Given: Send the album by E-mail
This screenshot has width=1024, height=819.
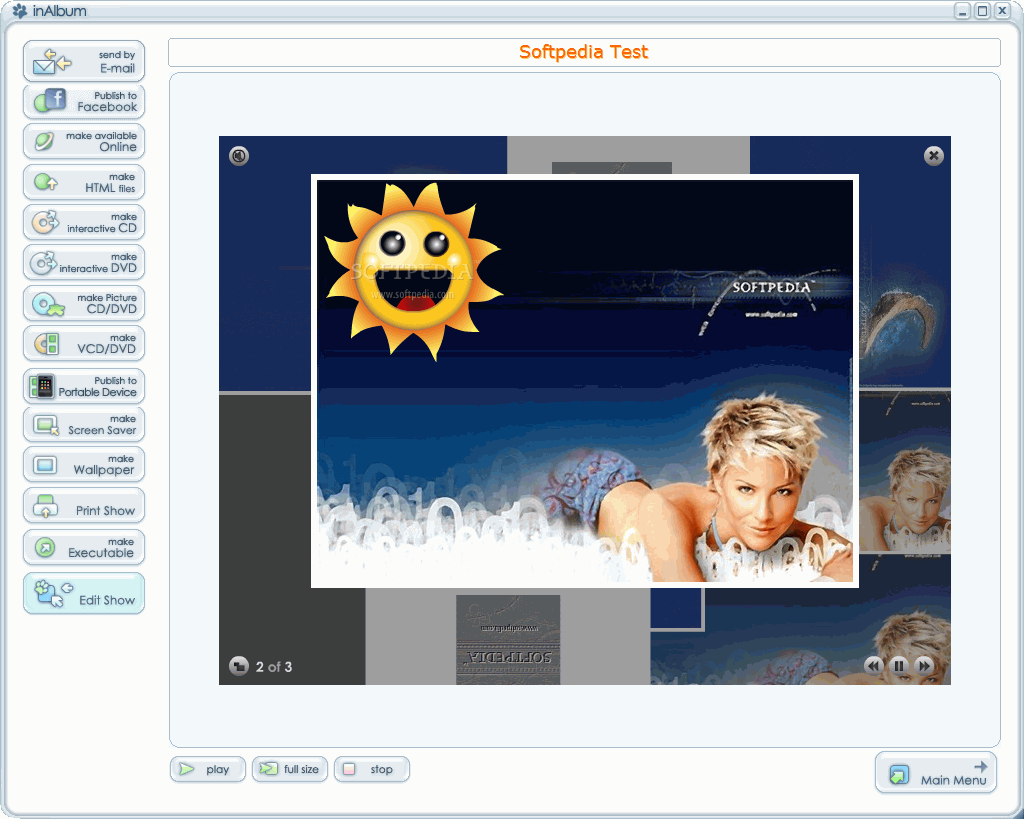Looking at the screenshot, I should point(84,61).
